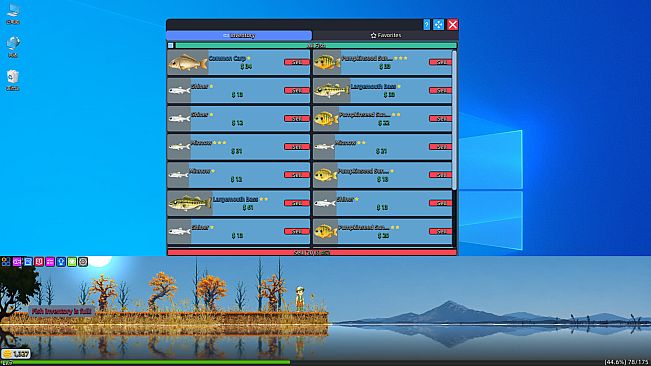The image size is (651, 366).
Task: Open the red game toolbar icon
Action: coord(39,261)
